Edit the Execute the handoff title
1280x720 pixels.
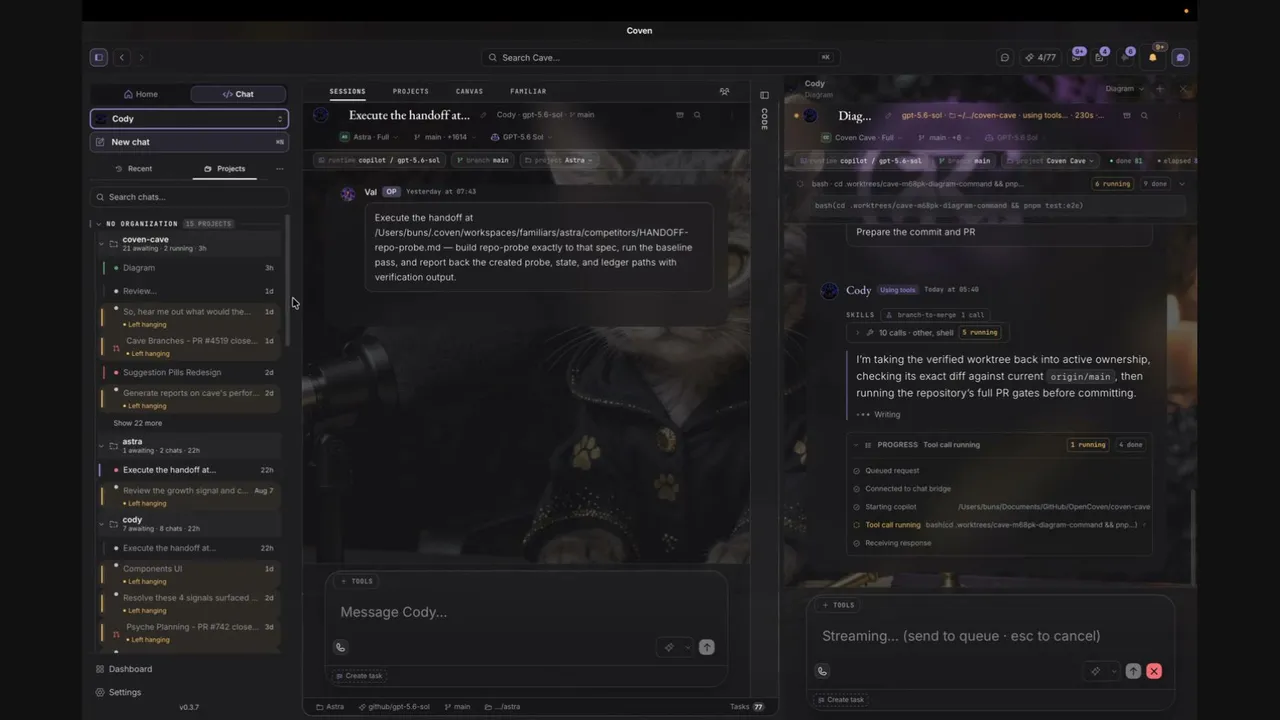[483, 115]
